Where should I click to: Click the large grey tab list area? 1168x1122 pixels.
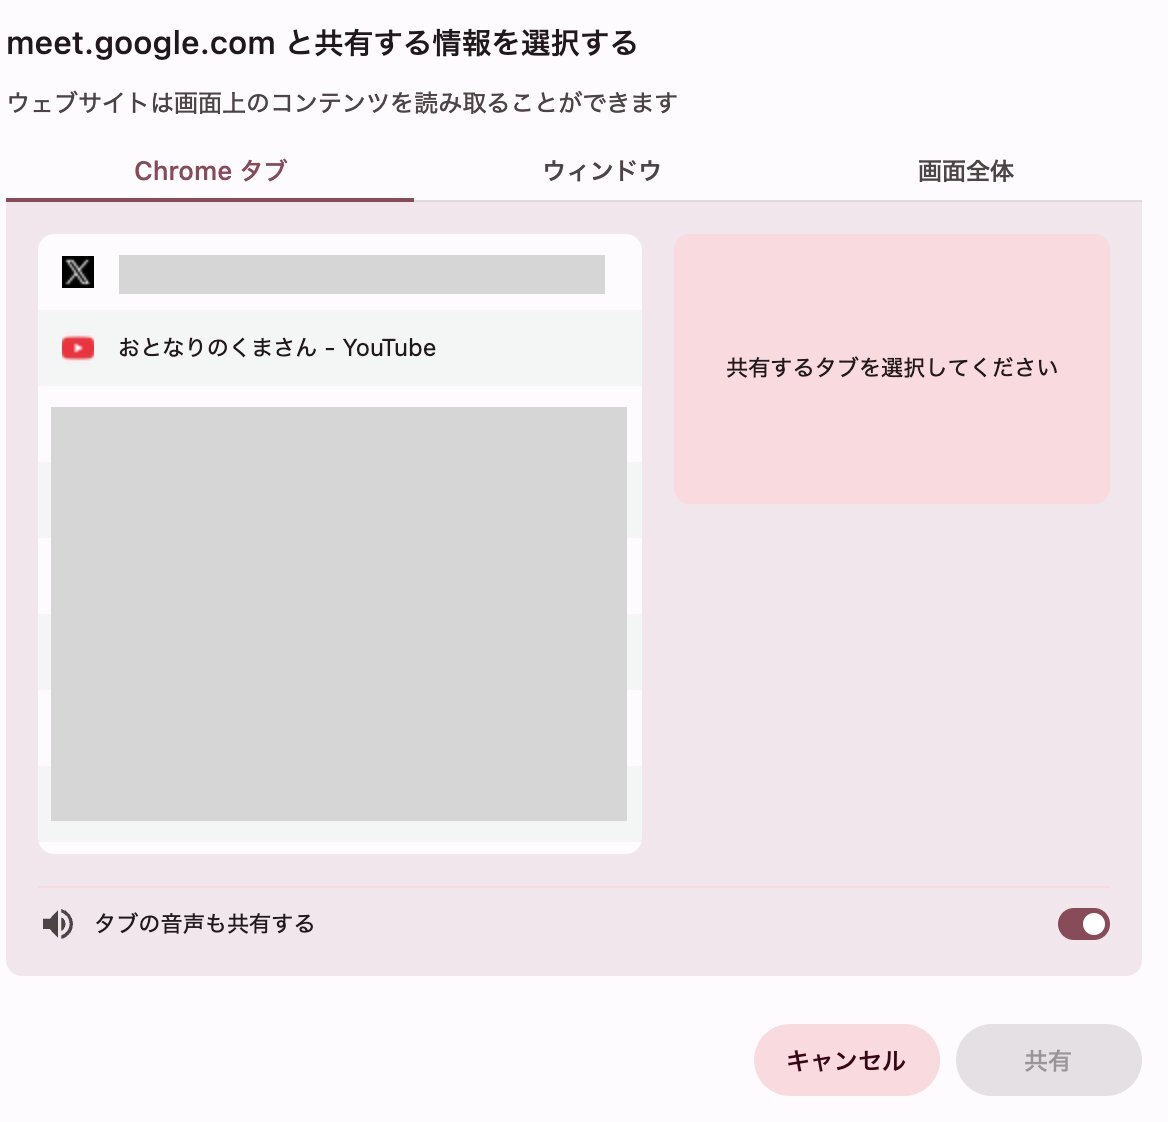click(339, 614)
